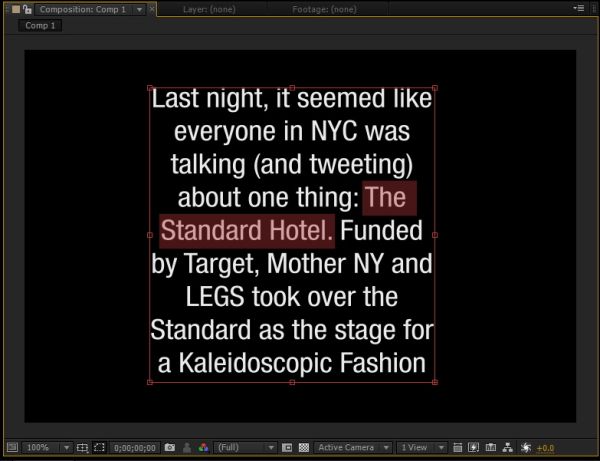This screenshot has width=600, height=461.
Task: Open the (Full) resolution dropdown
Action: click(x=245, y=447)
